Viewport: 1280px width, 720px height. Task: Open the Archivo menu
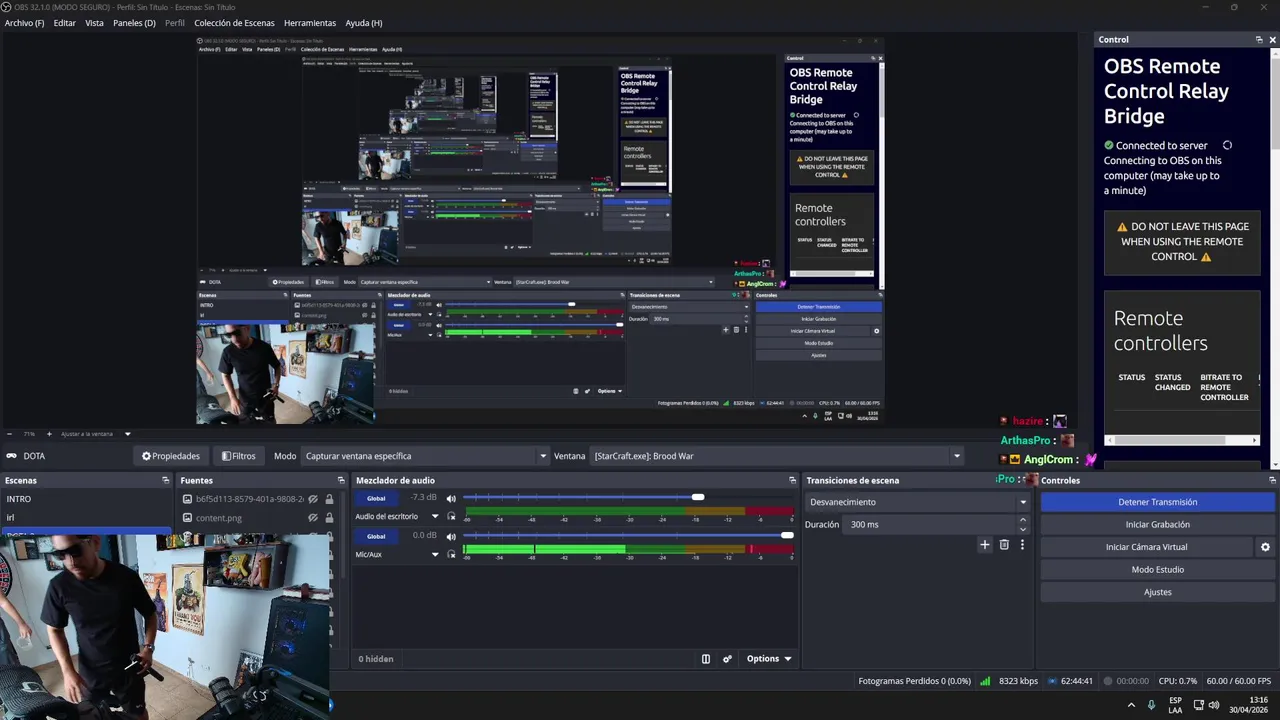[24, 23]
